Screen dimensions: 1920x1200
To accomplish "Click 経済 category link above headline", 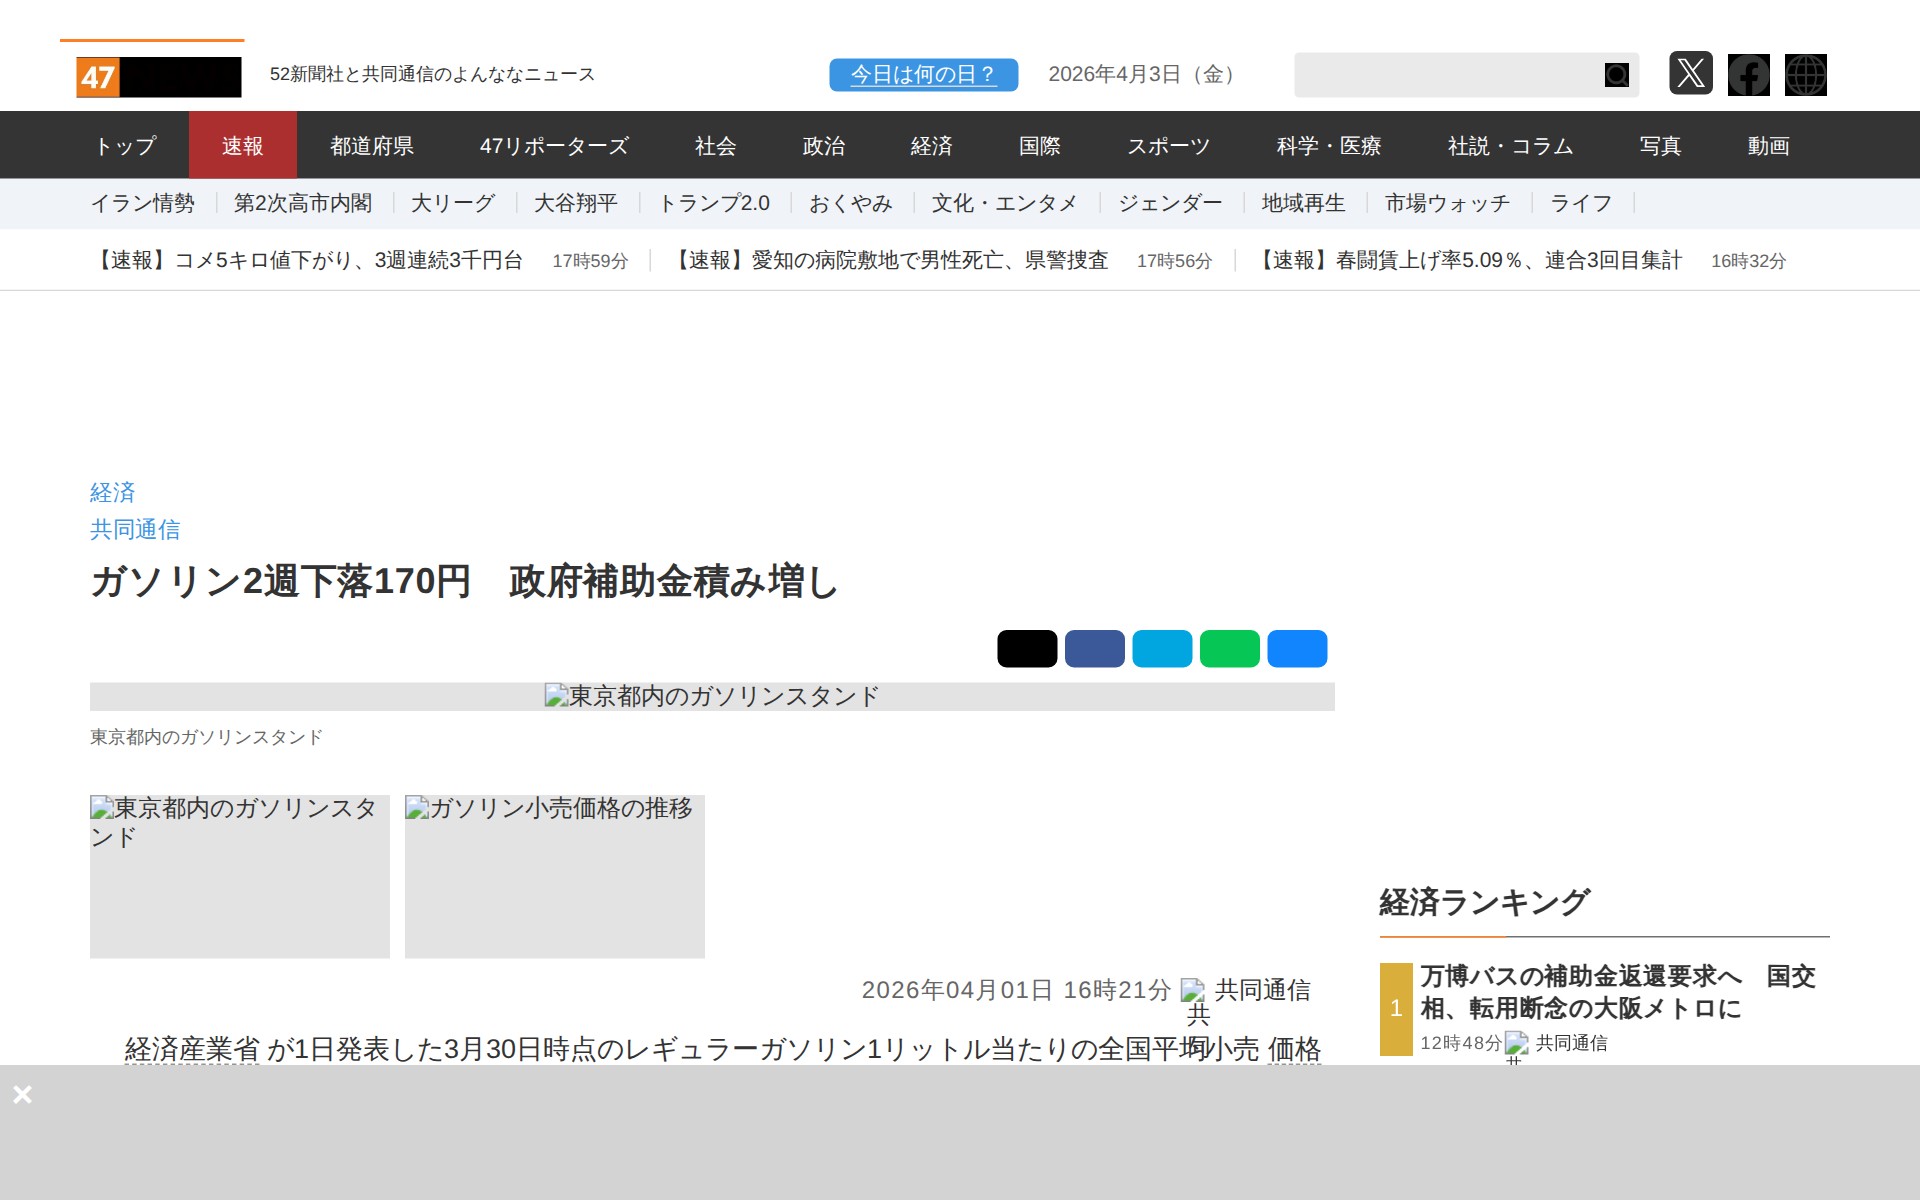I will coord(112,492).
